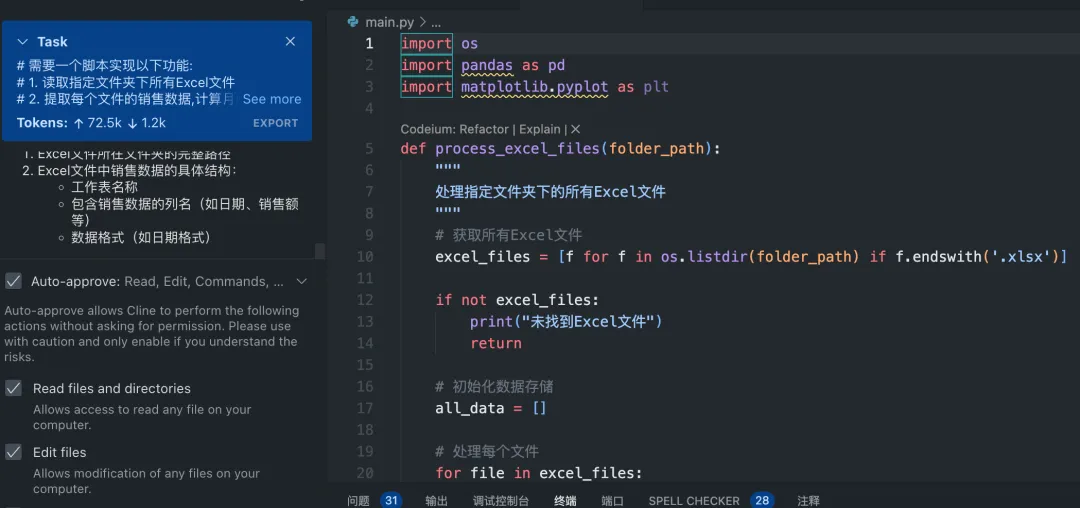Close the Task card with X
Screen dimensions: 1080x508
tap(290, 42)
